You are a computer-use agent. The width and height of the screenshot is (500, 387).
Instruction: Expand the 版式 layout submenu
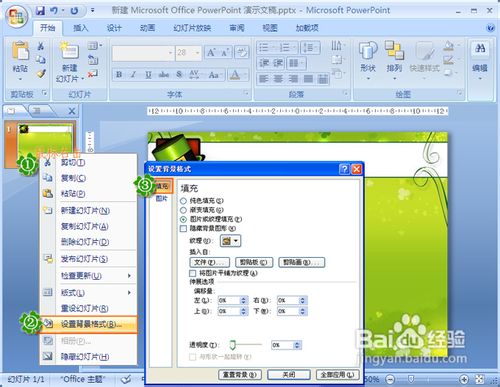[x=129, y=293]
